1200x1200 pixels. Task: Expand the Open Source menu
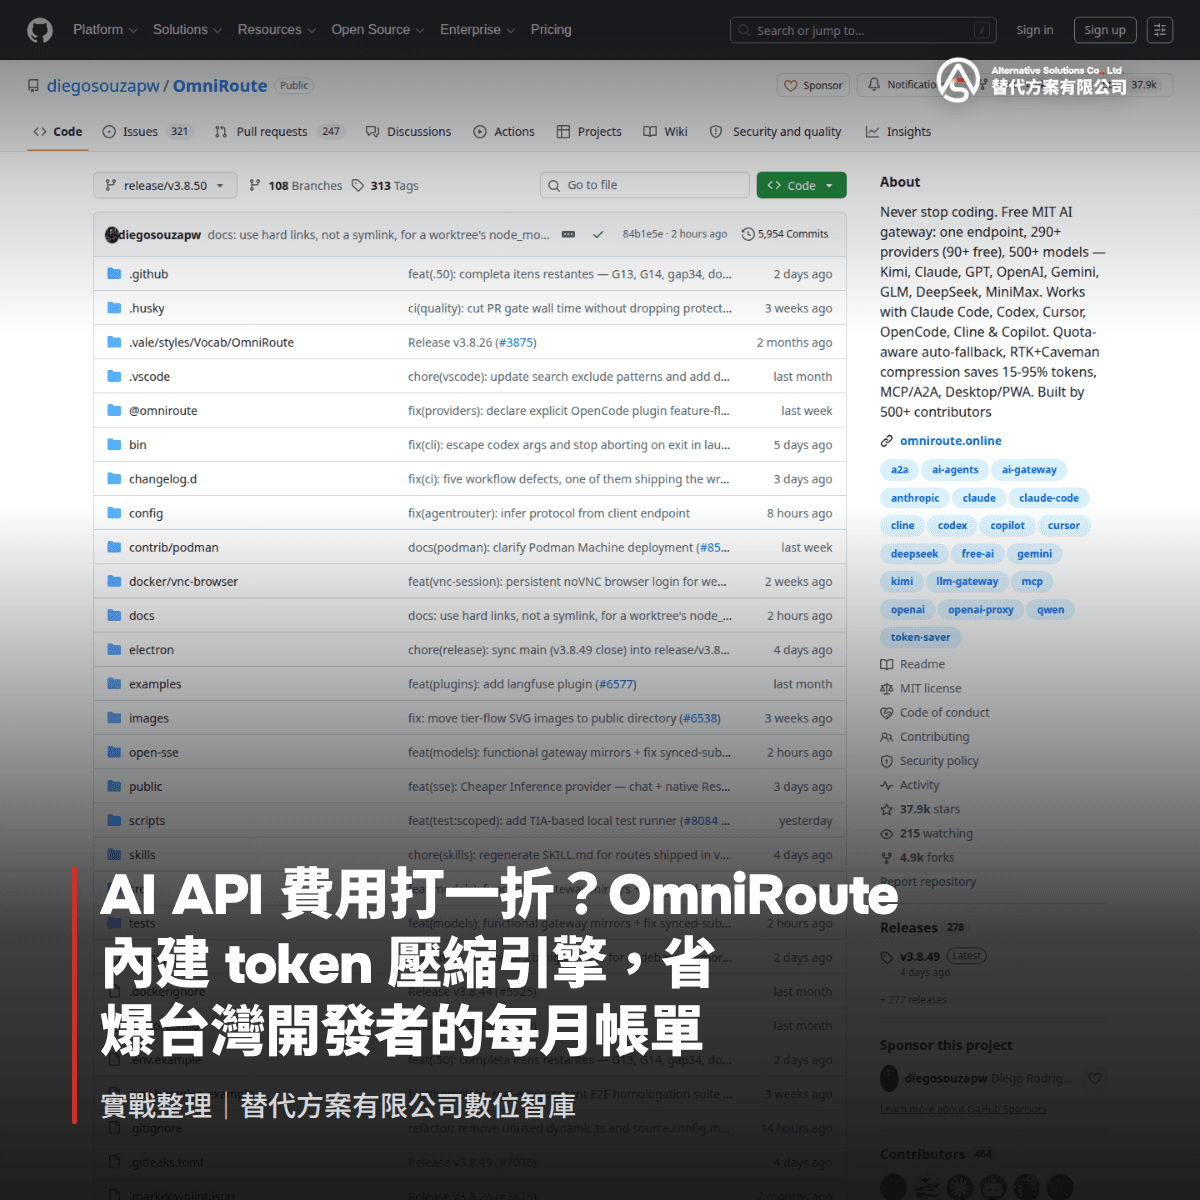click(x=378, y=30)
